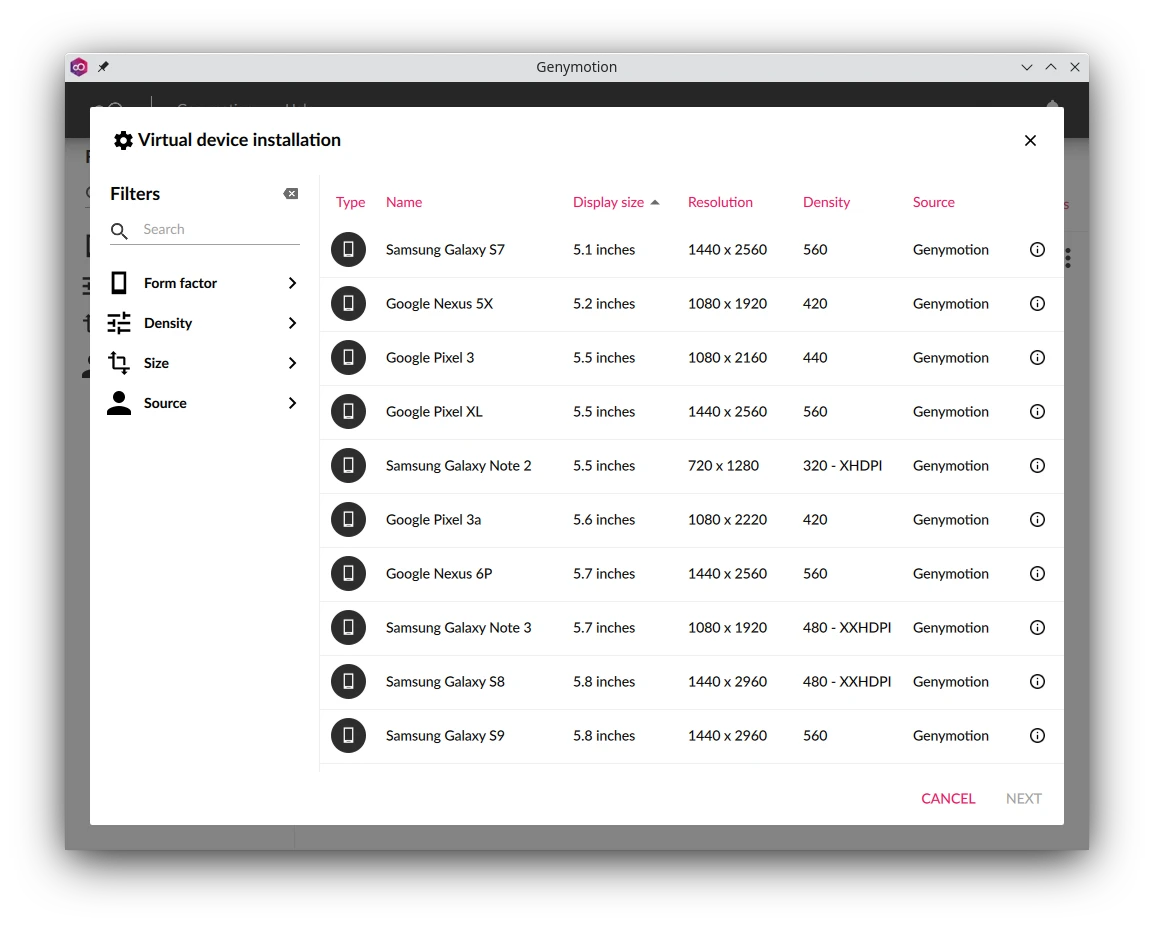Click info icon for Google Pixel 3a
Image resolution: width=1154 pixels, height=927 pixels.
pyautogui.click(x=1037, y=520)
